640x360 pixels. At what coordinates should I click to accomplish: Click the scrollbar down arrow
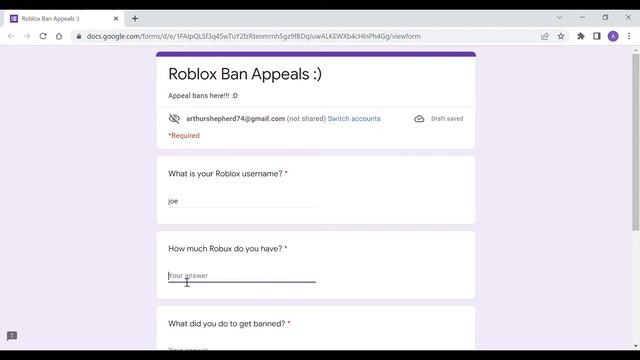click(636, 346)
